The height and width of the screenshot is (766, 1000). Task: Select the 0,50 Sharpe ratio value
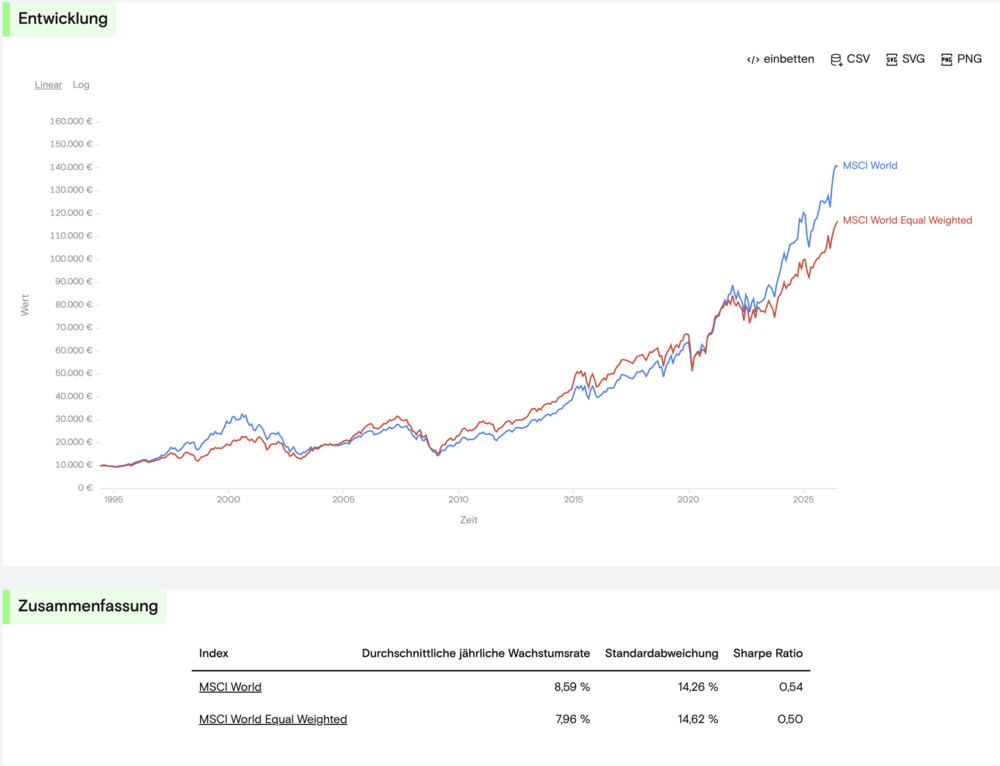[x=790, y=719]
